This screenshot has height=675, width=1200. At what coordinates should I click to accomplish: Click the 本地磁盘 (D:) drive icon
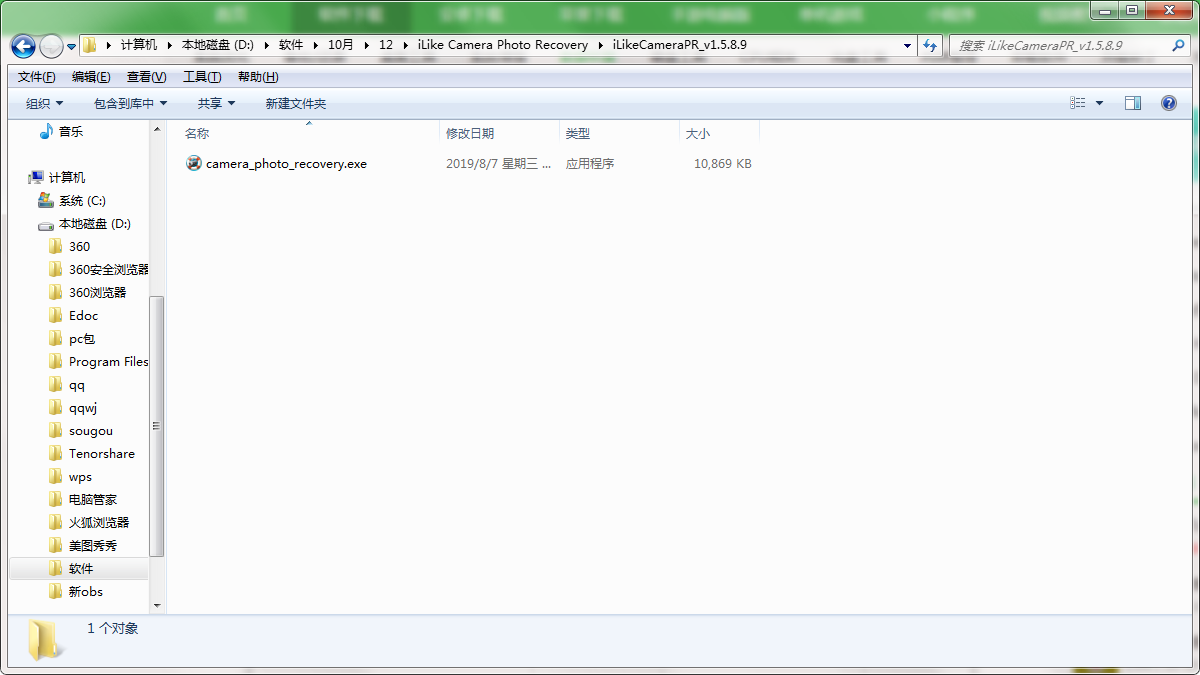click(46, 224)
